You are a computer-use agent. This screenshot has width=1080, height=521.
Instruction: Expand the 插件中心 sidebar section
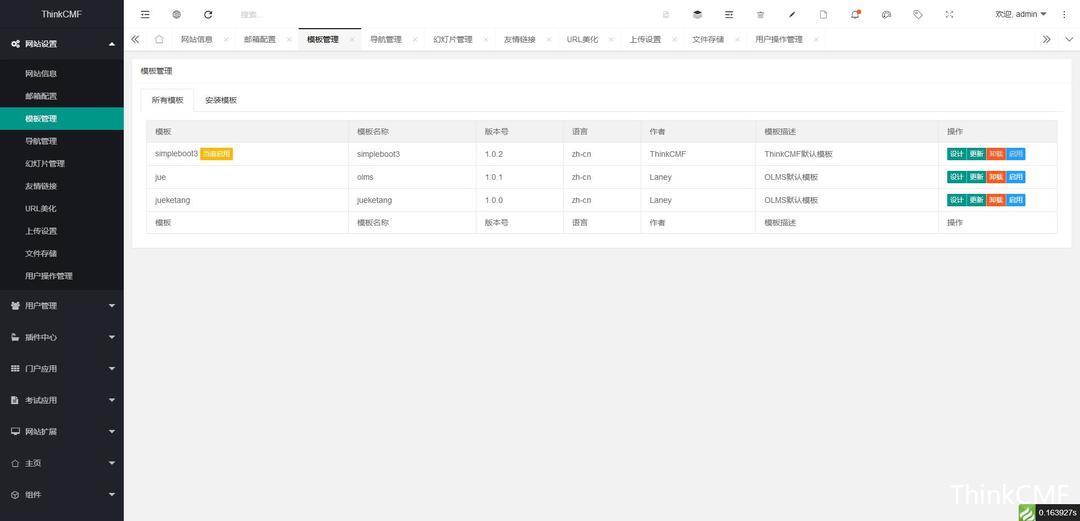tap(62, 337)
